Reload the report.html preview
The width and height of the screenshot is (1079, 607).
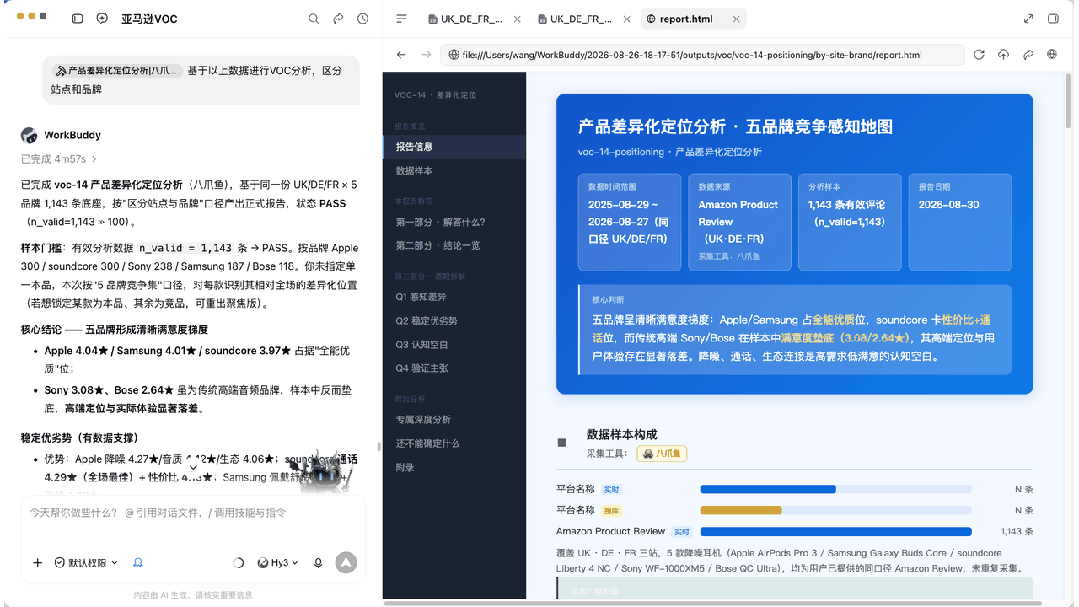pos(979,54)
